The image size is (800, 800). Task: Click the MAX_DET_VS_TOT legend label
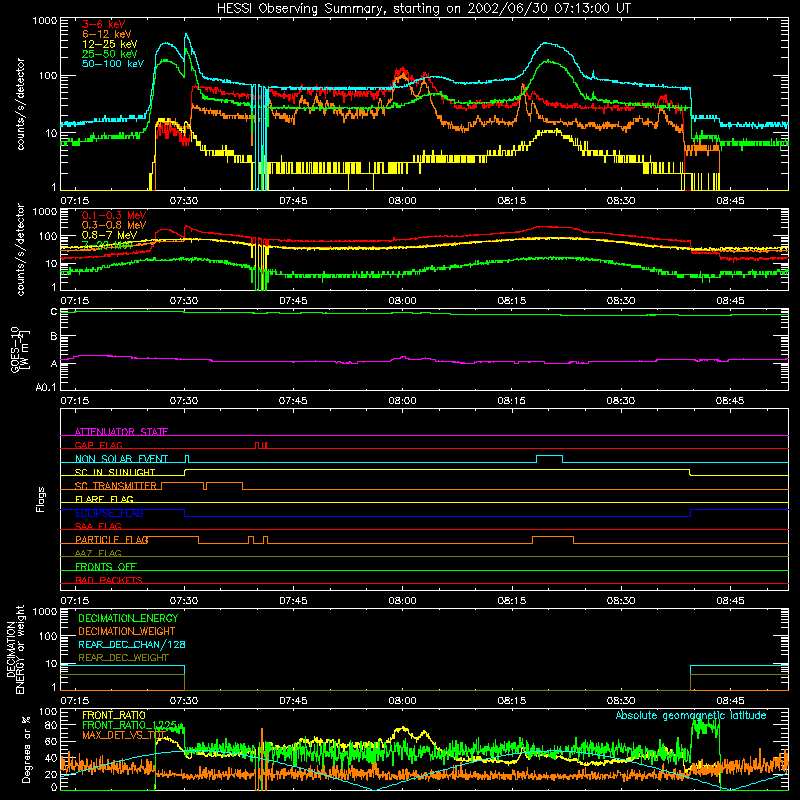pos(123,735)
